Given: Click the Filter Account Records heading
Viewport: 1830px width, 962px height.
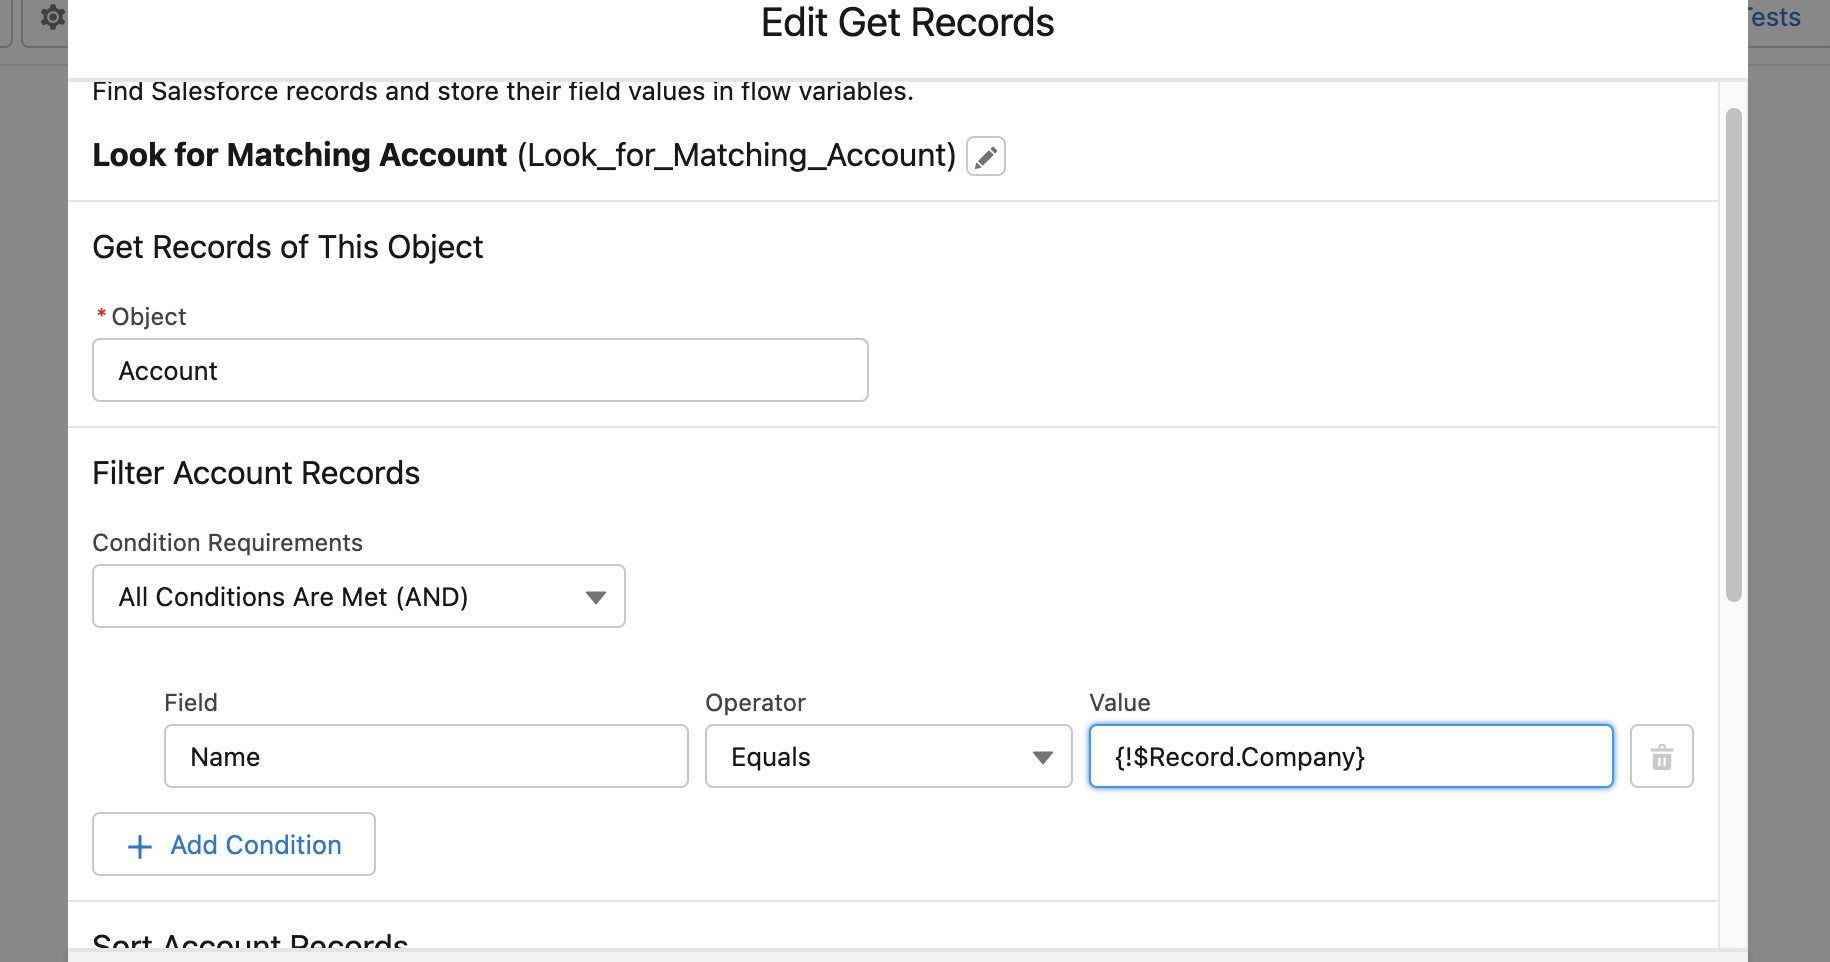Looking at the screenshot, I should coord(256,472).
